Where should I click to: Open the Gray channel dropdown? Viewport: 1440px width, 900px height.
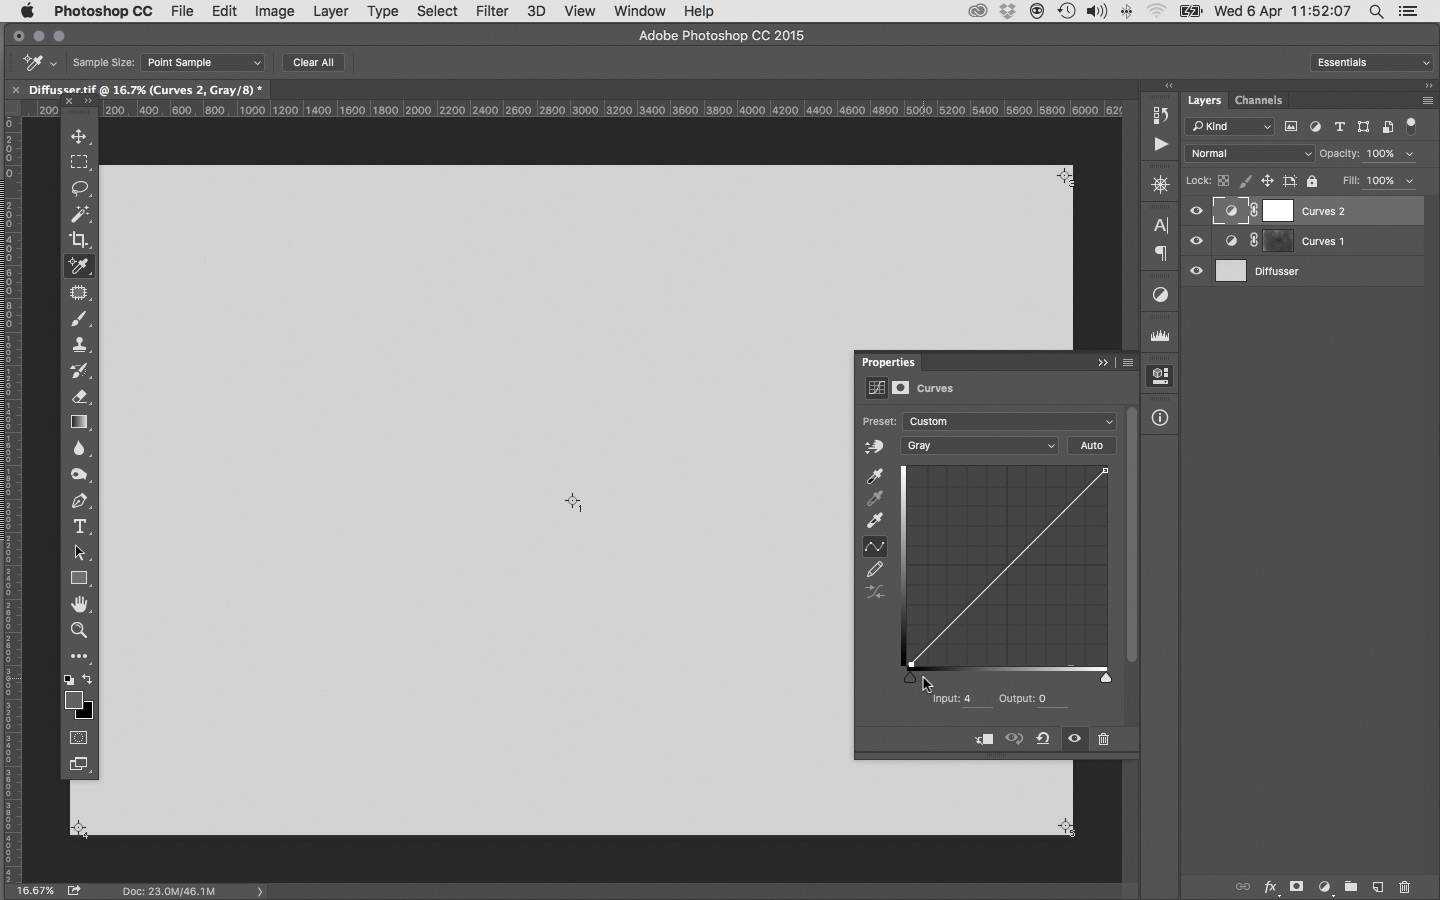pos(979,446)
